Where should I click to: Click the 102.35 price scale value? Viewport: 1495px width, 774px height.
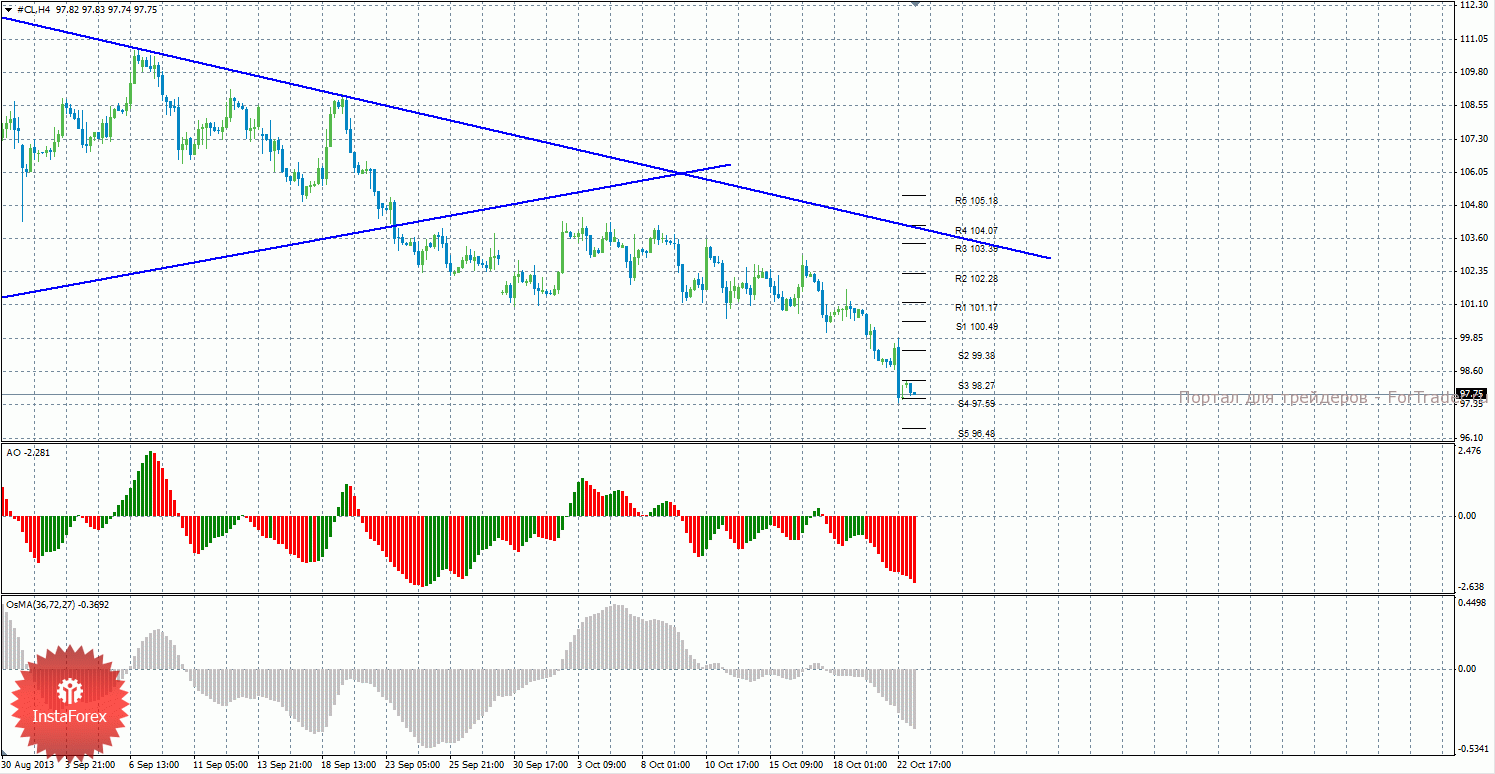[x=1473, y=271]
